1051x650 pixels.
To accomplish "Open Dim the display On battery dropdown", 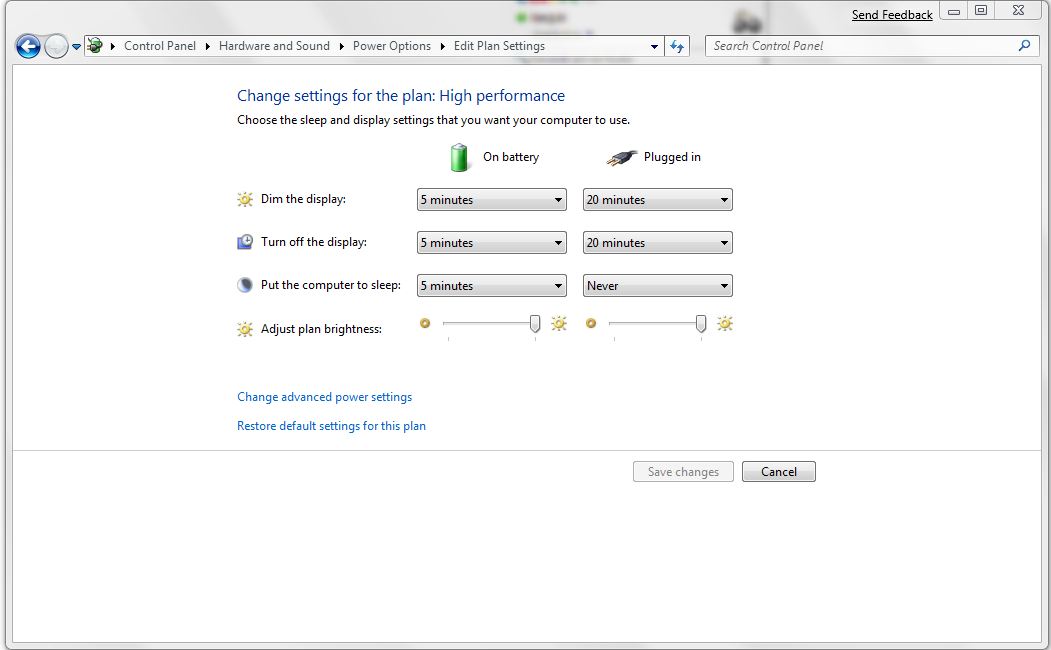I will click(491, 200).
